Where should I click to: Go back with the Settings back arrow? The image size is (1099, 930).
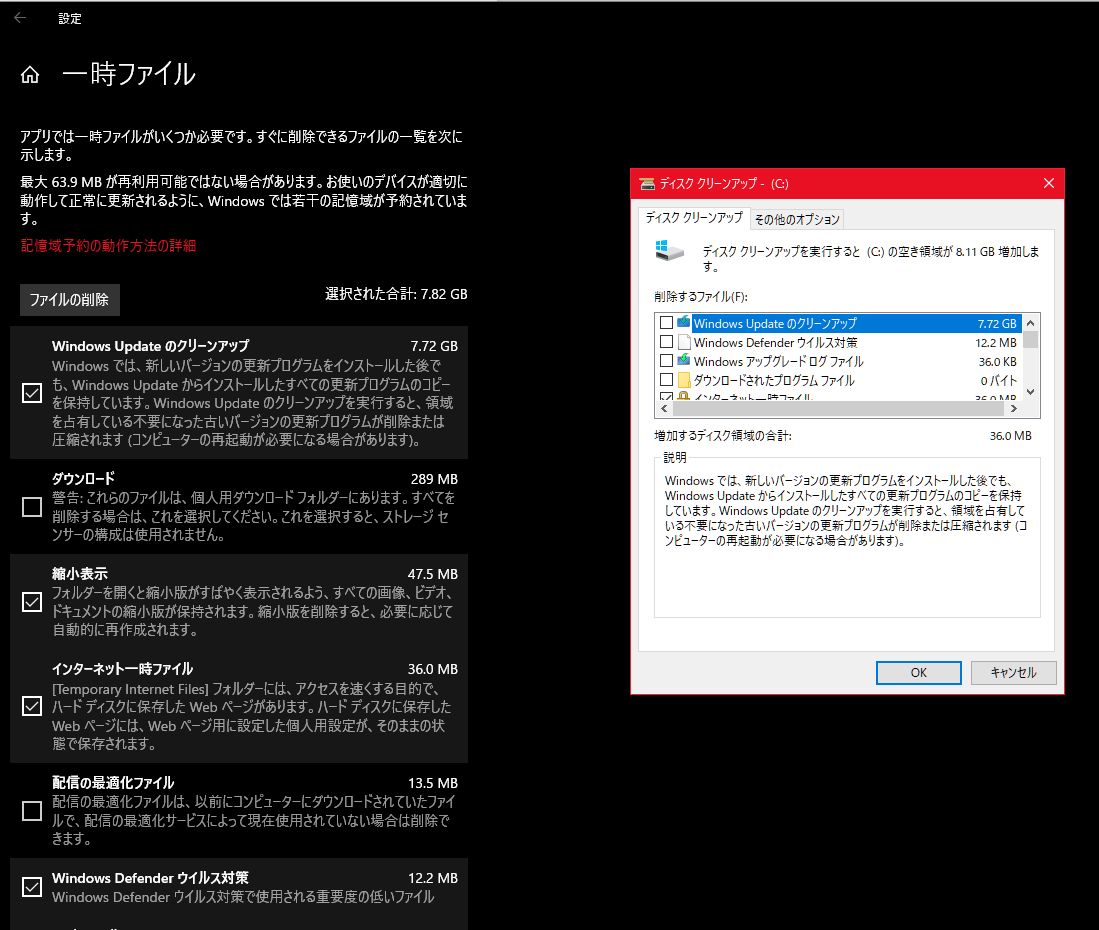[20, 18]
